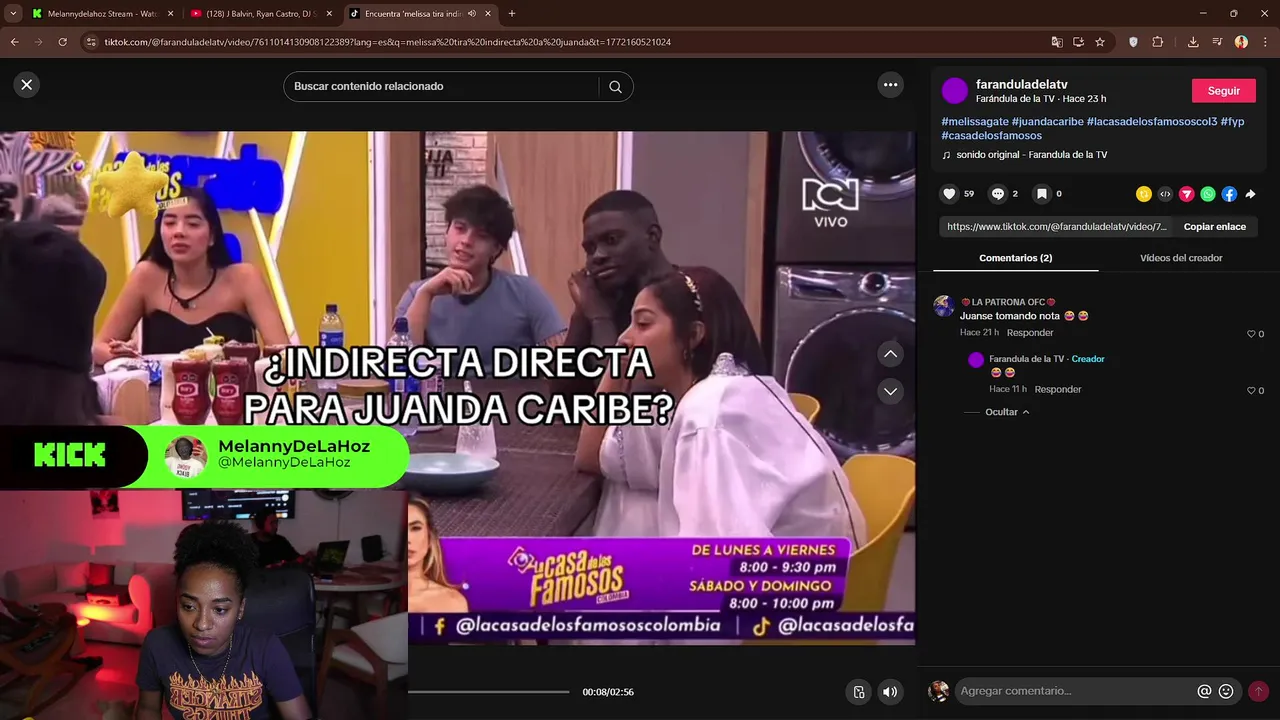1280x720 pixels.
Task: Insert a mention with the @ icon
Action: (1204, 691)
